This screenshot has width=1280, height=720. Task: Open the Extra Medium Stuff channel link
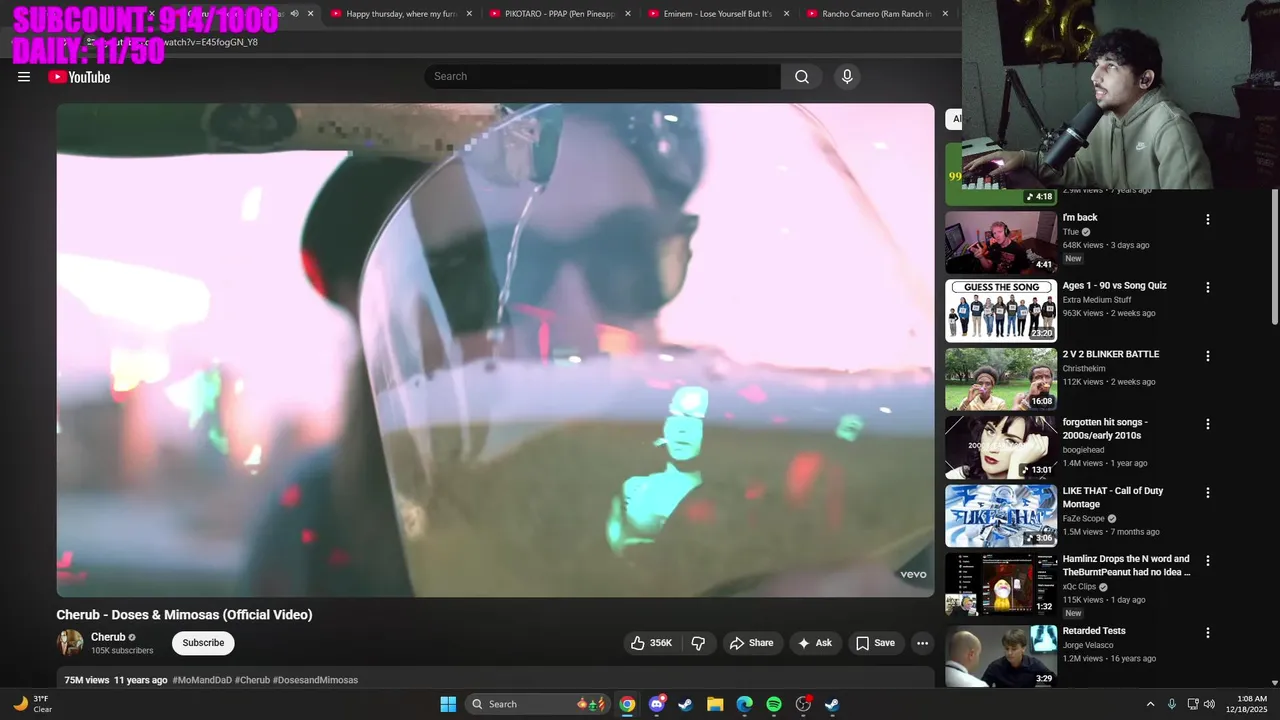click(1097, 300)
